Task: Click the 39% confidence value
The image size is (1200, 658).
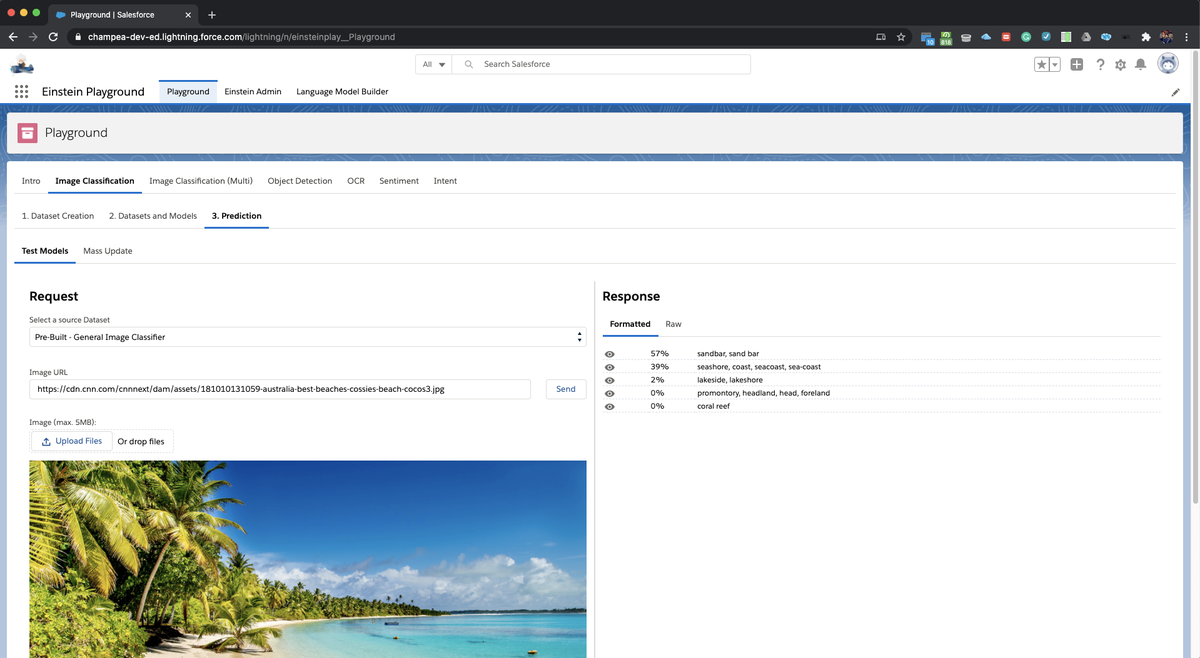Action: click(x=659, y=367)
